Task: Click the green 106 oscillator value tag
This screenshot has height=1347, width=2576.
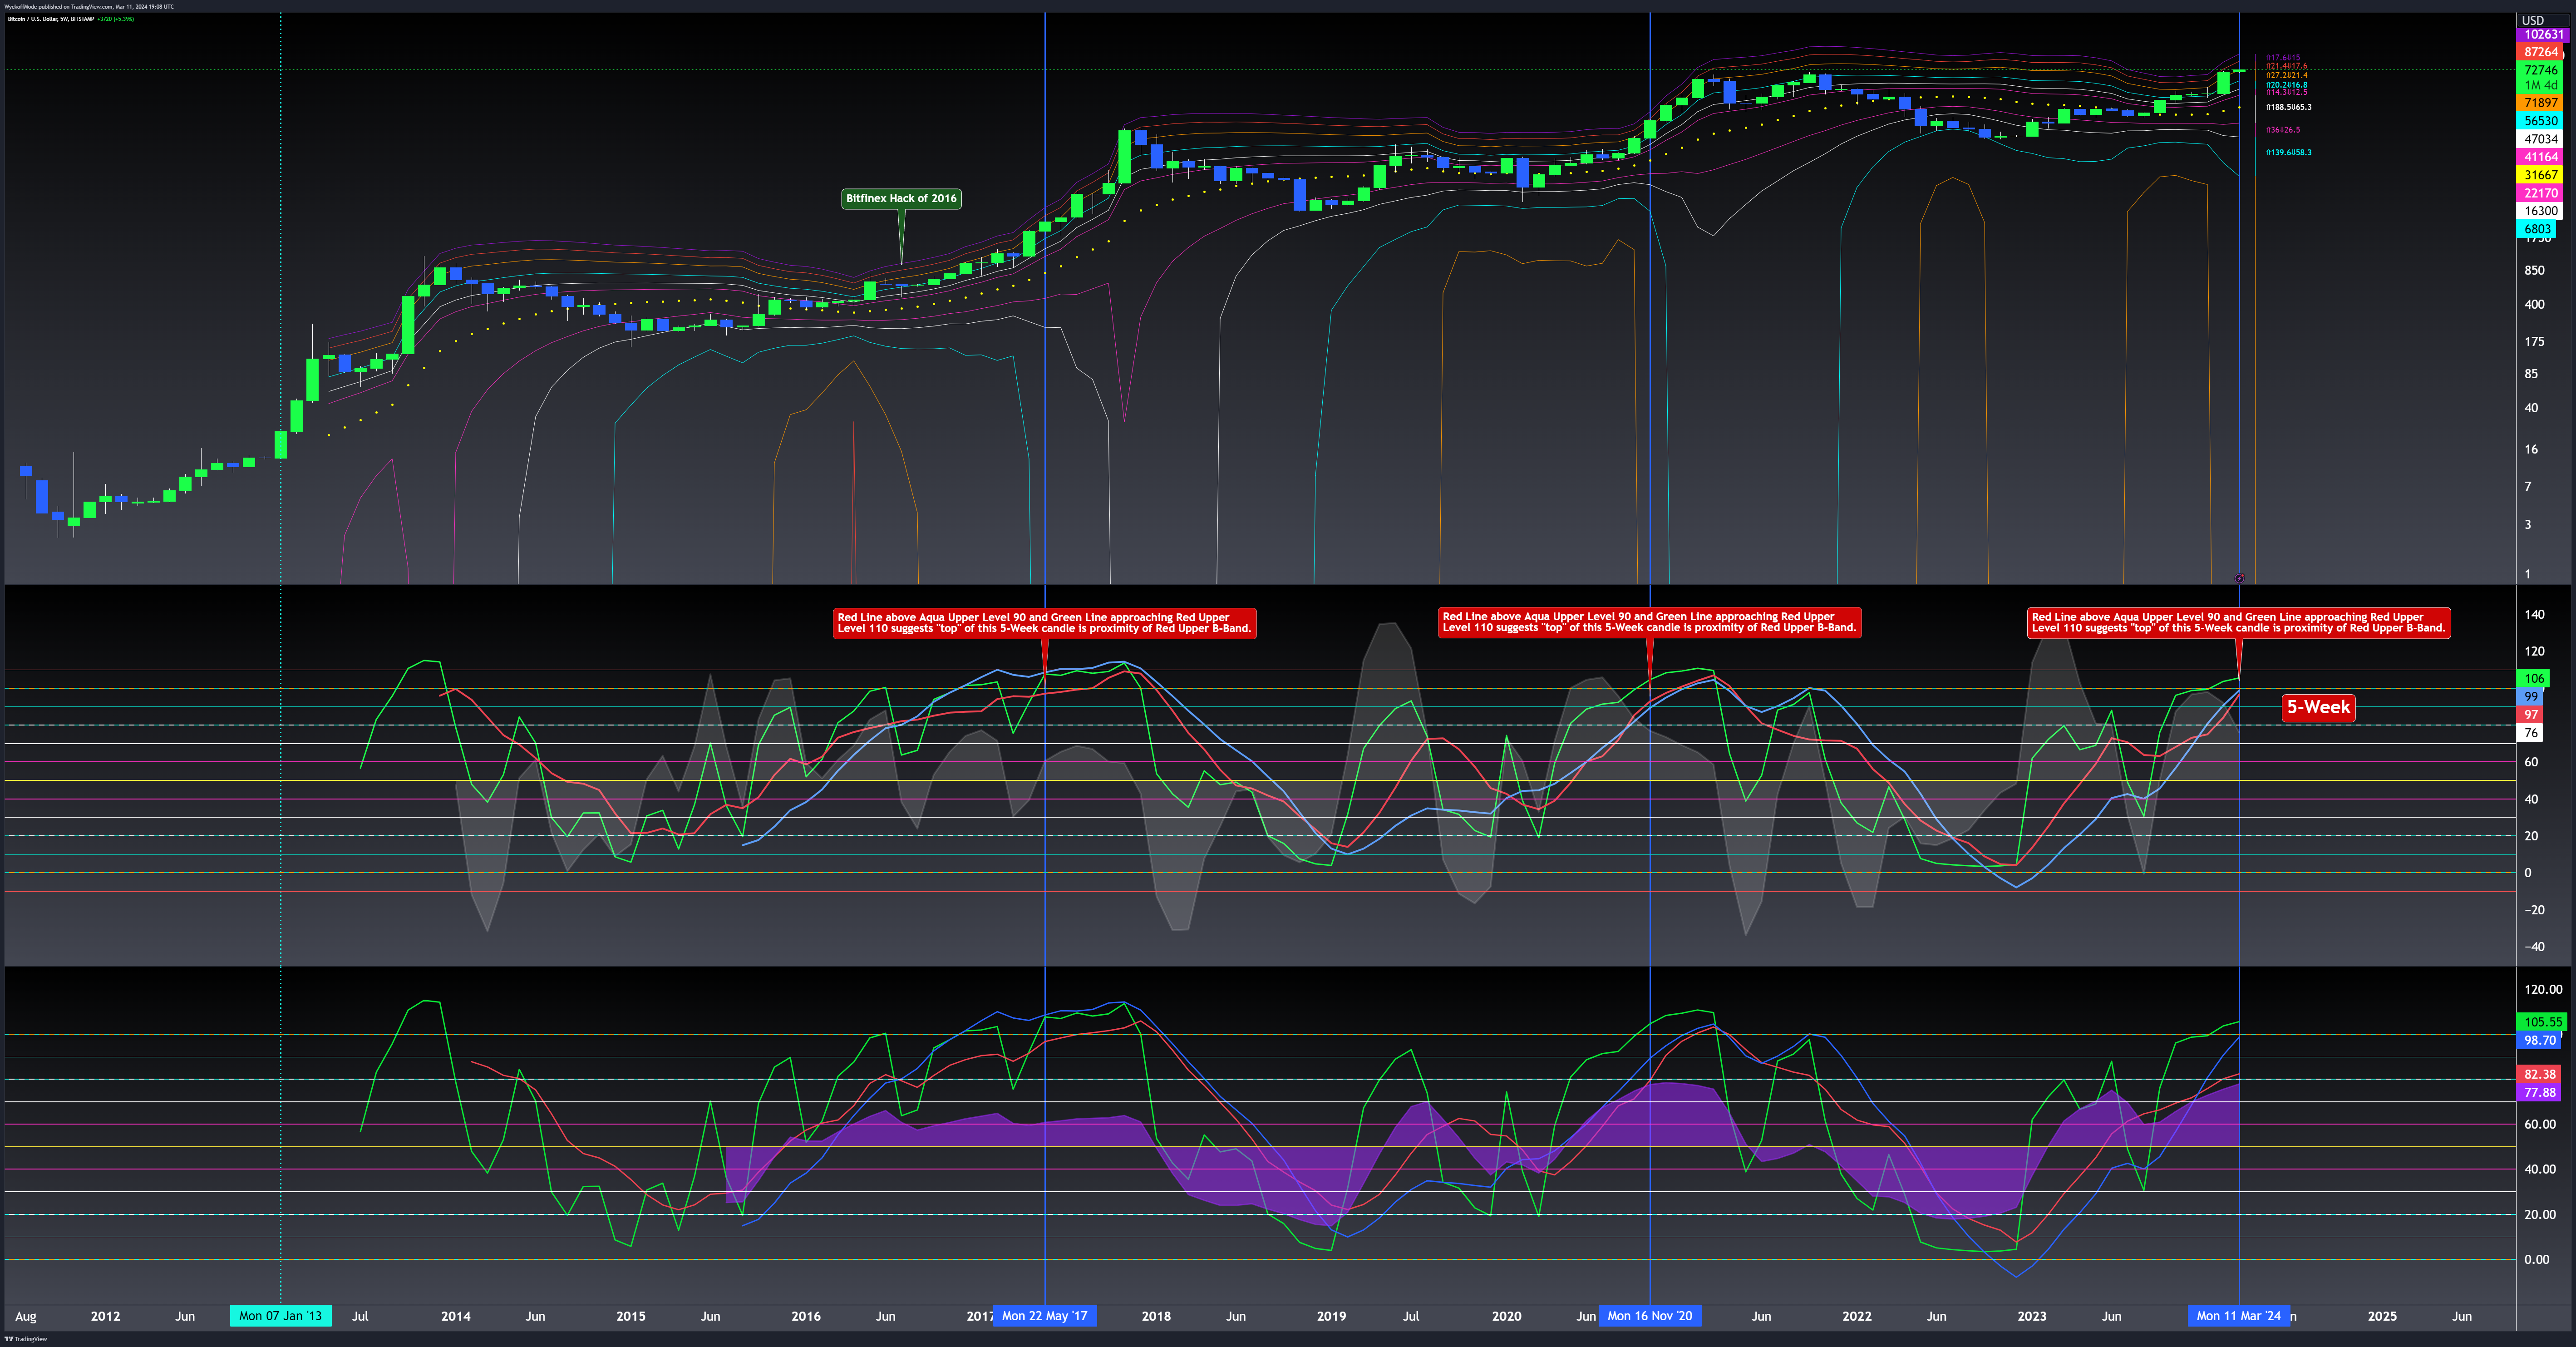Action: point(2533,678)
